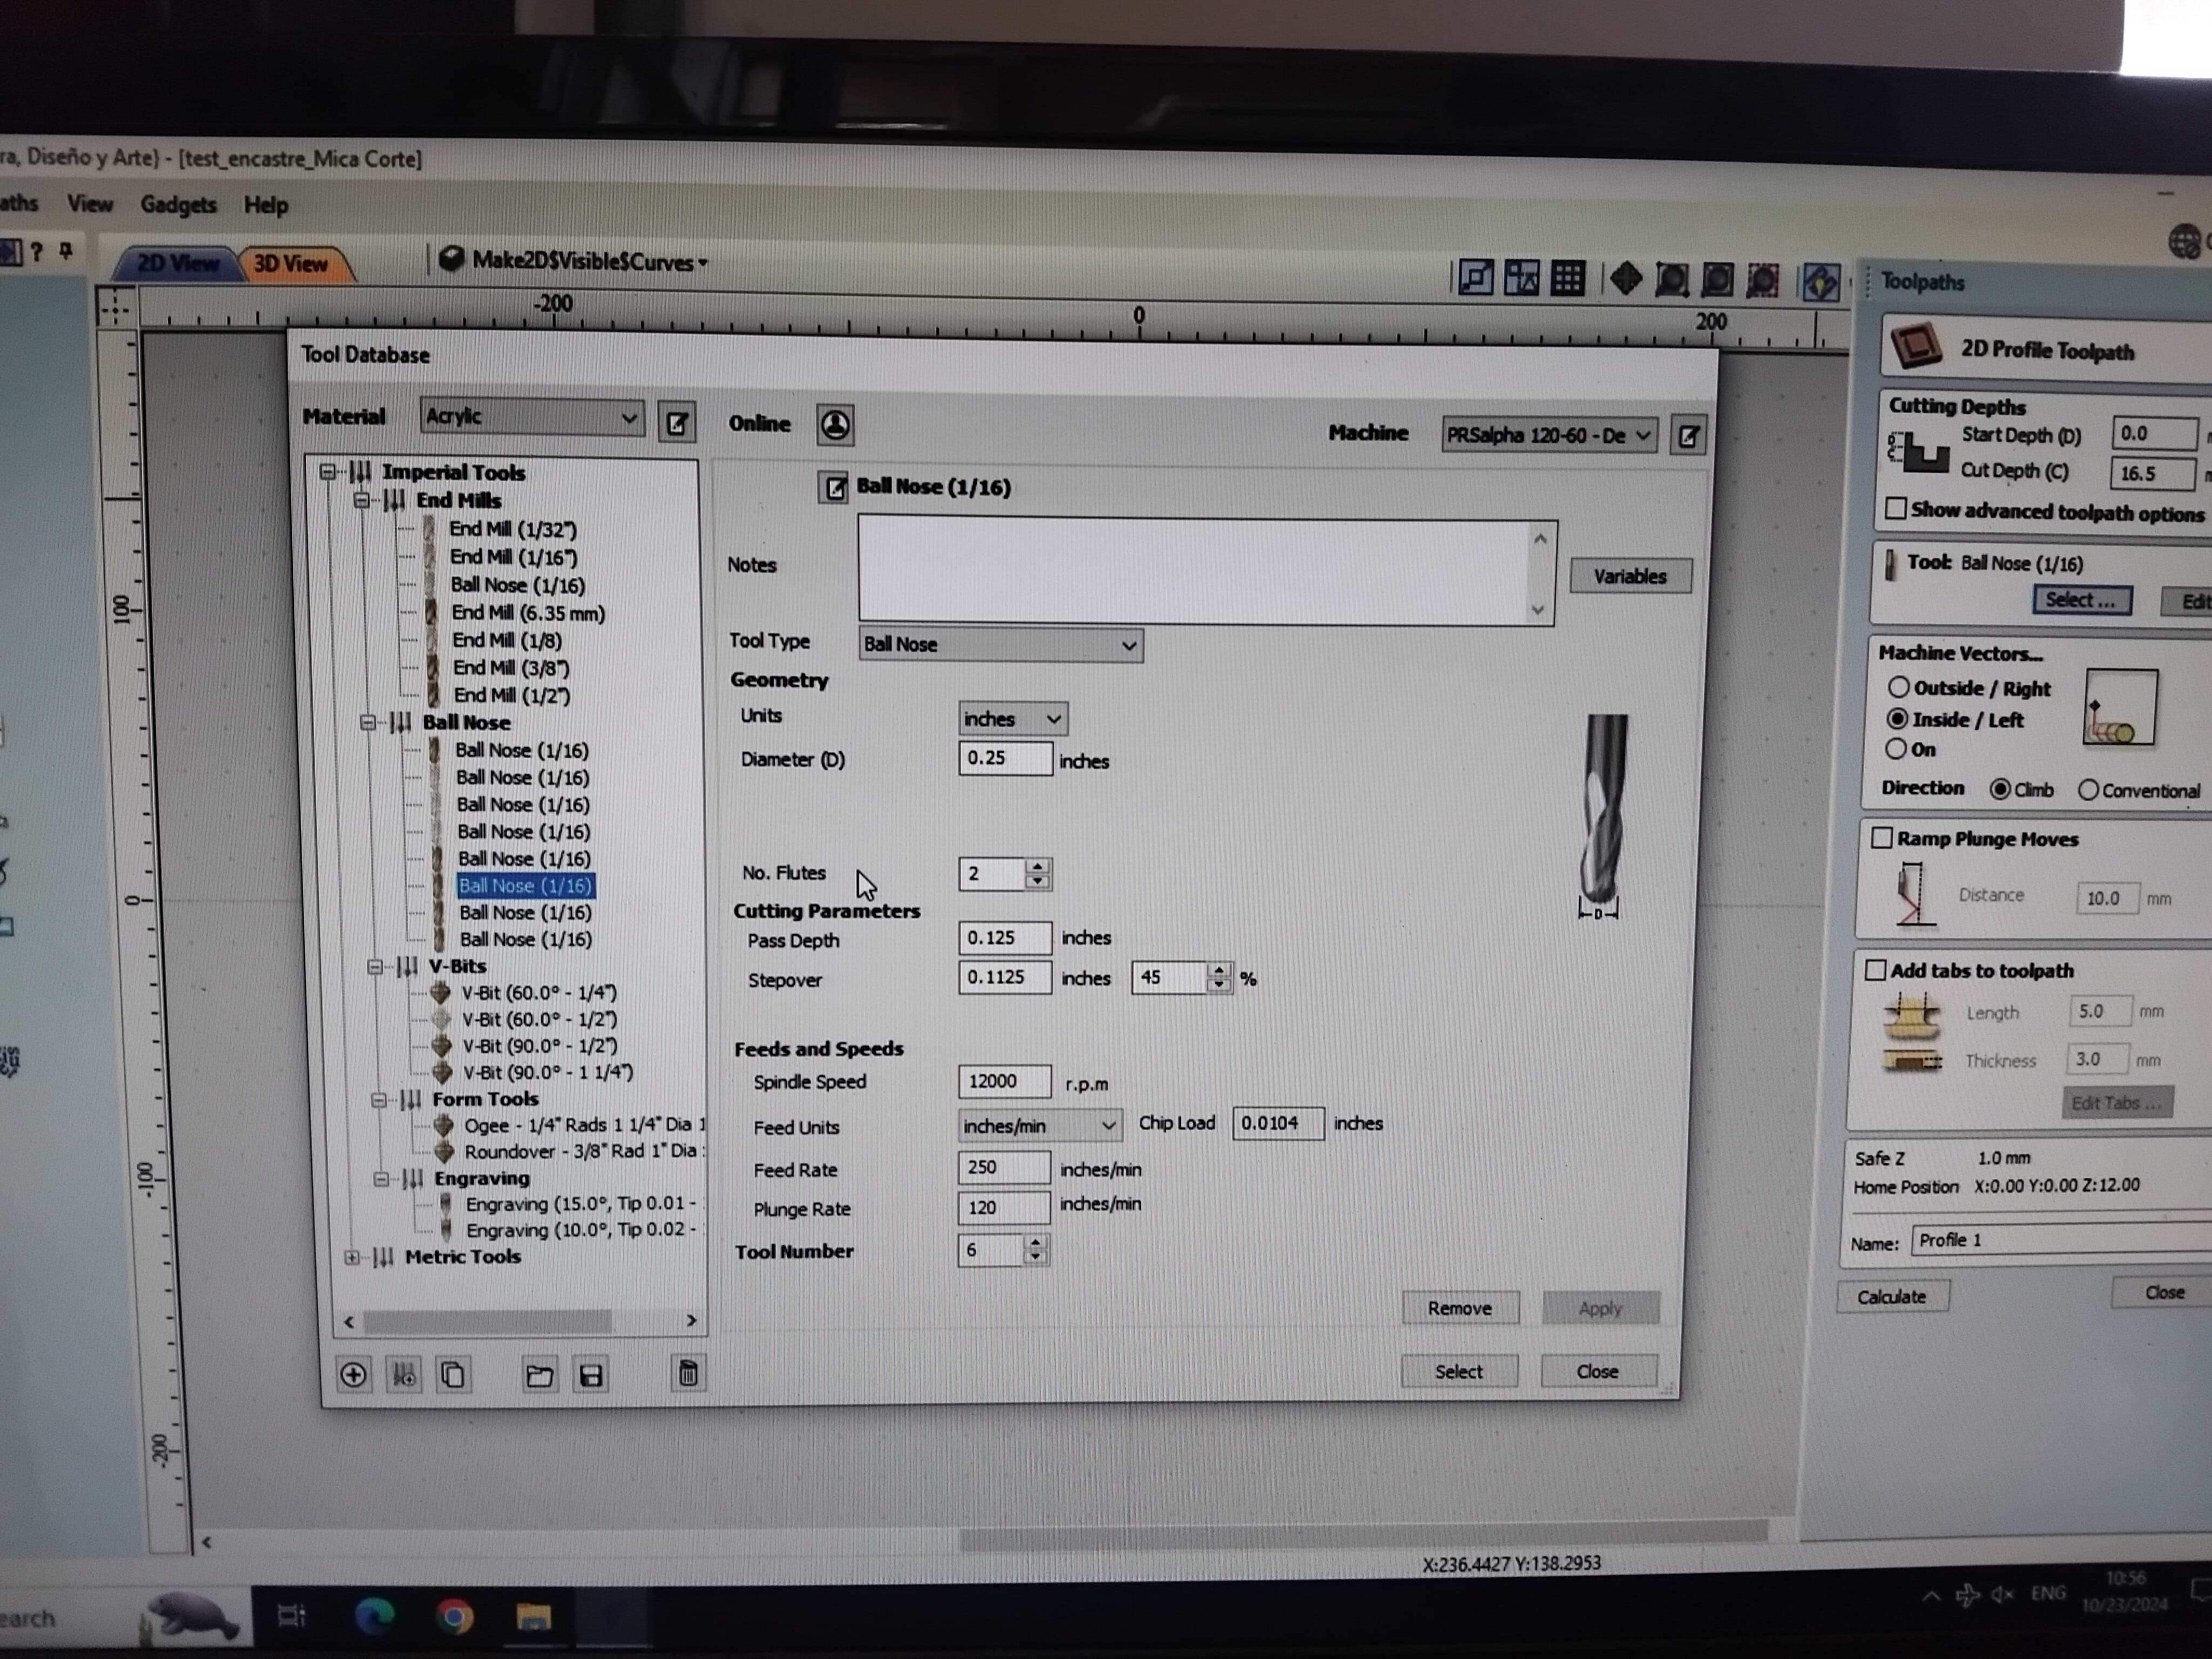2212x1659 pixels.
Task: Click the add new tool plus icon
Action: pos(353,1374)
